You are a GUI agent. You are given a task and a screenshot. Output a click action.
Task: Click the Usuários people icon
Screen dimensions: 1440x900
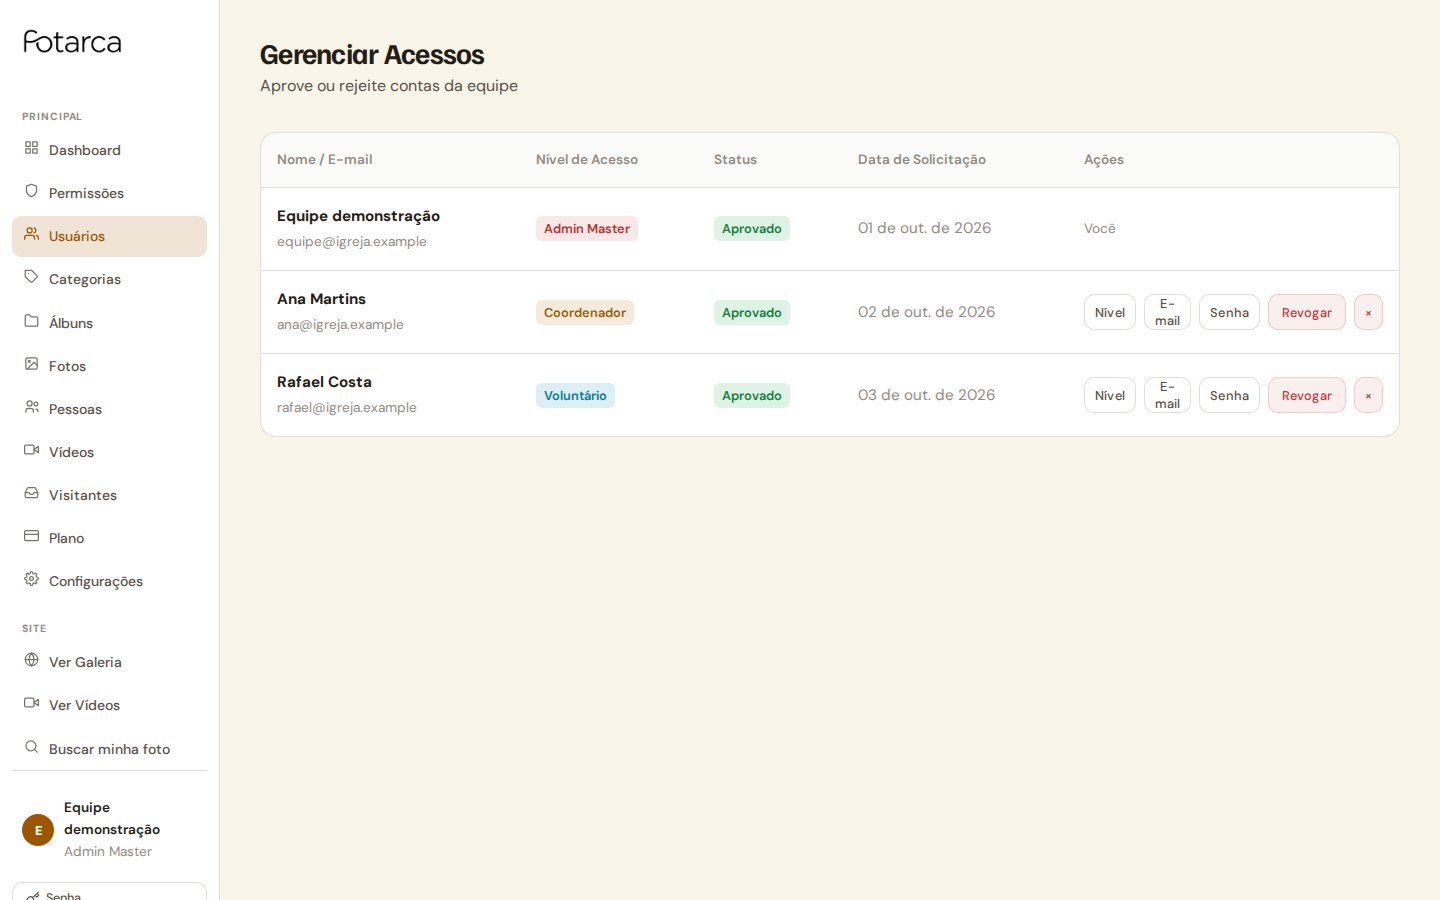(x=31, y=234)
